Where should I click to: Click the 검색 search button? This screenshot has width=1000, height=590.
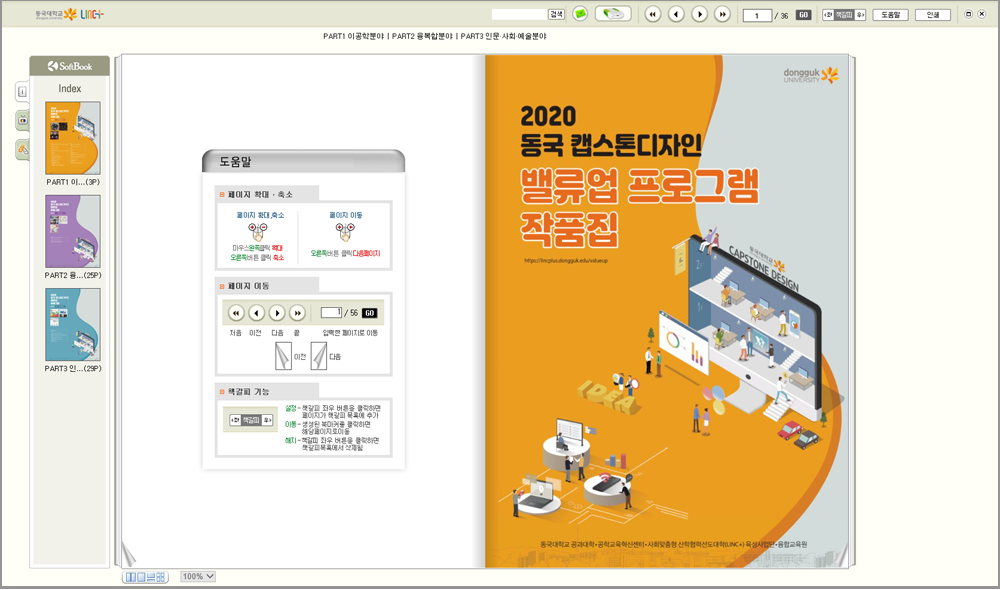[556, 14]
